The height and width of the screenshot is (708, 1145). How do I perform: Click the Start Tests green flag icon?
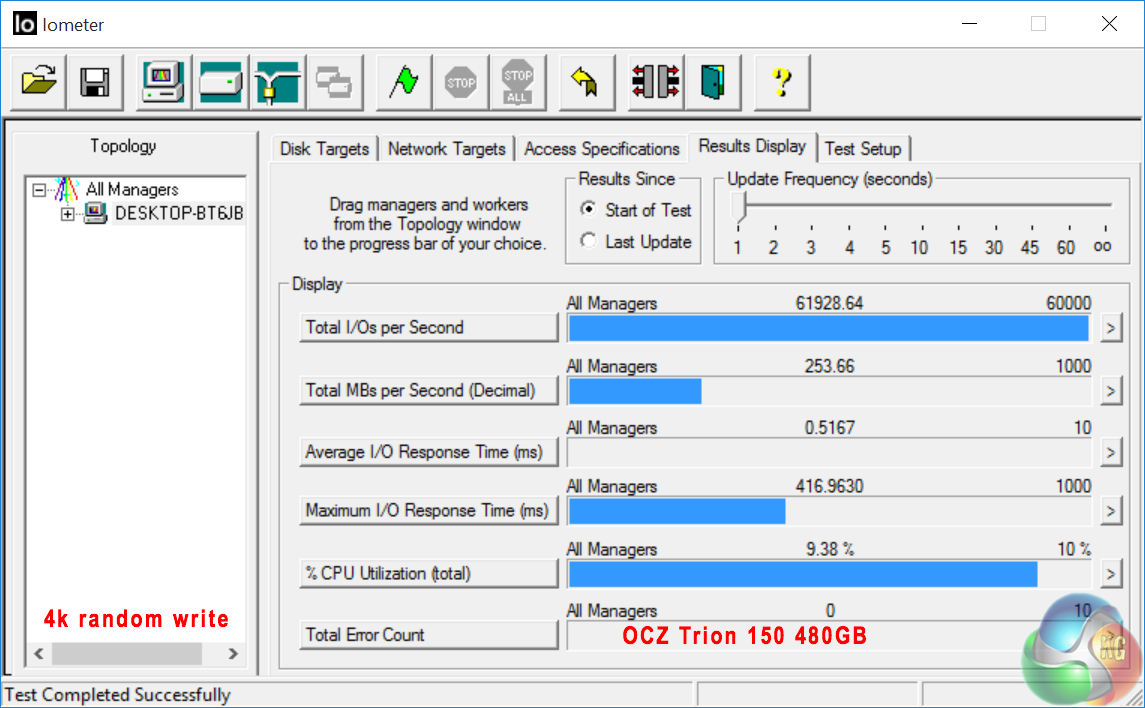pos(404,82)
